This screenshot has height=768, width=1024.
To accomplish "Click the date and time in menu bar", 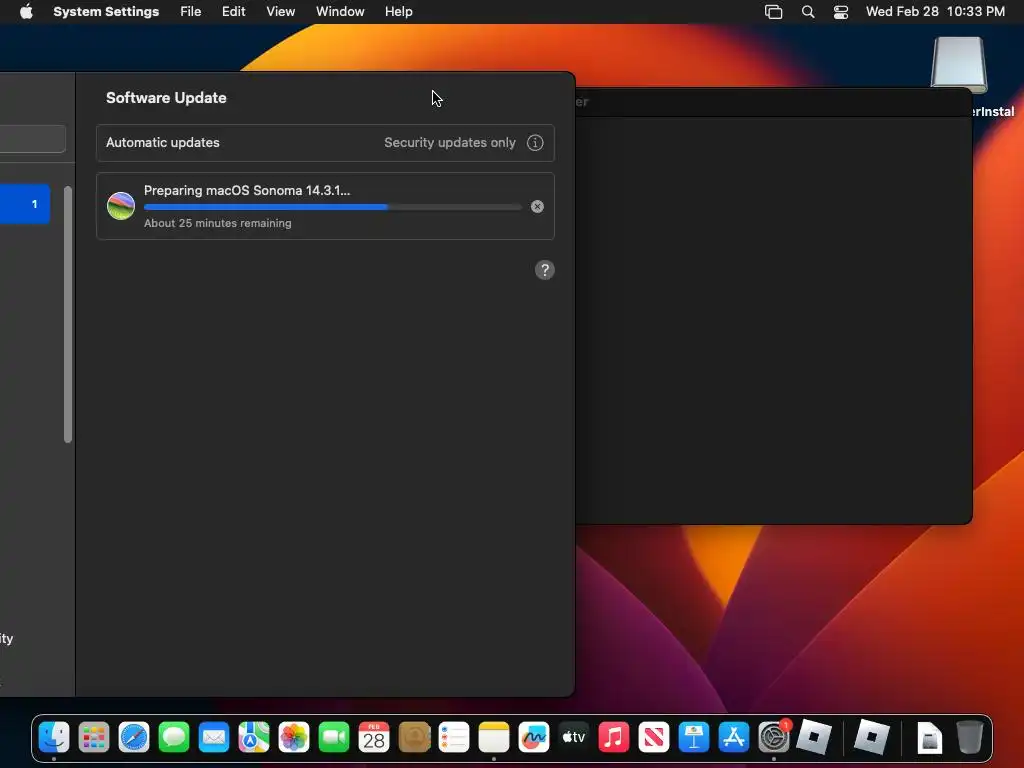I will [x=935, y=12].
